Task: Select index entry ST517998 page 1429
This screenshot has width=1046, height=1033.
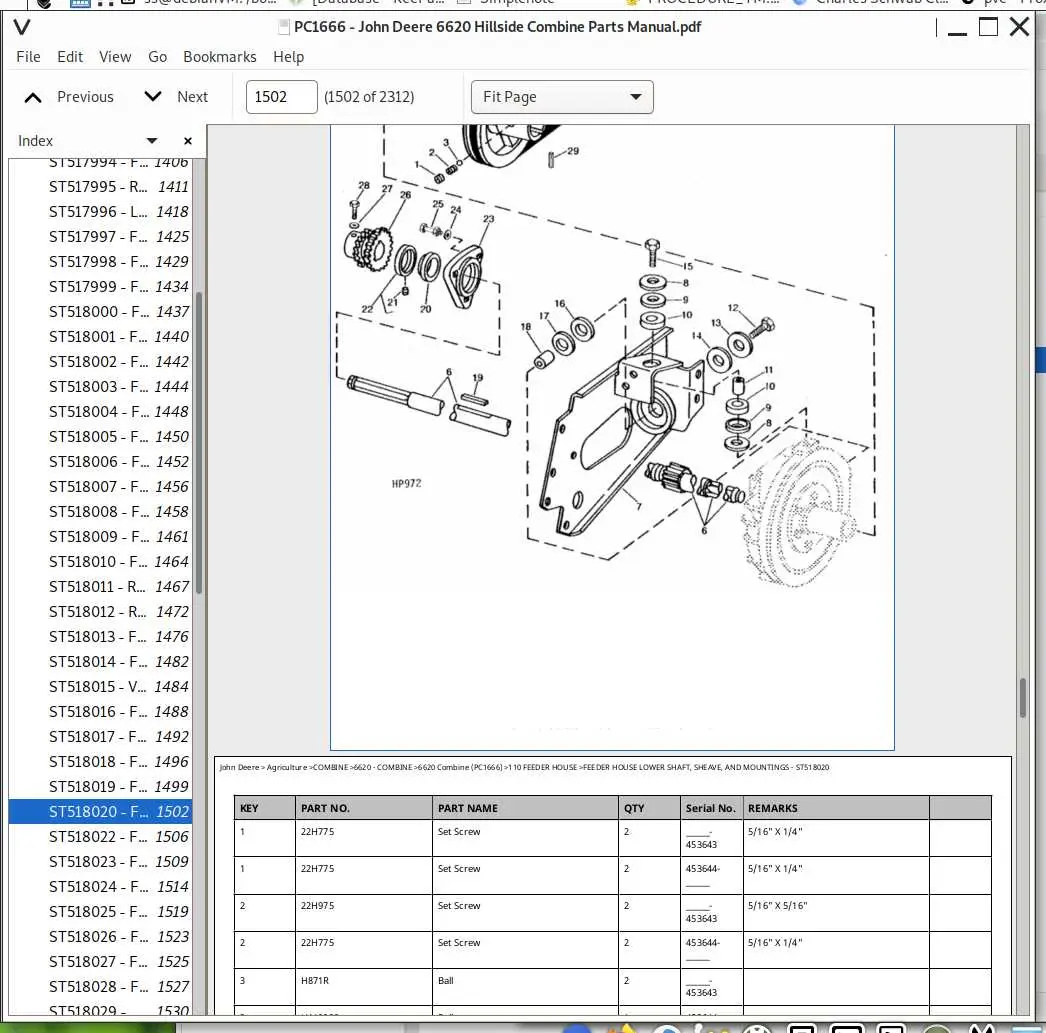Action: point(100,262)
